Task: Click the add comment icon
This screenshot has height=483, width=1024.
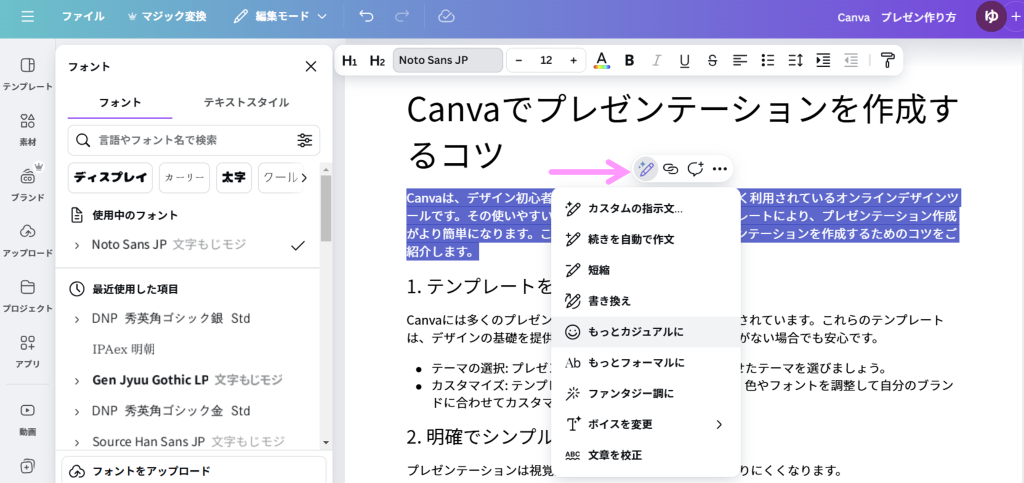Action: (695, 168)
